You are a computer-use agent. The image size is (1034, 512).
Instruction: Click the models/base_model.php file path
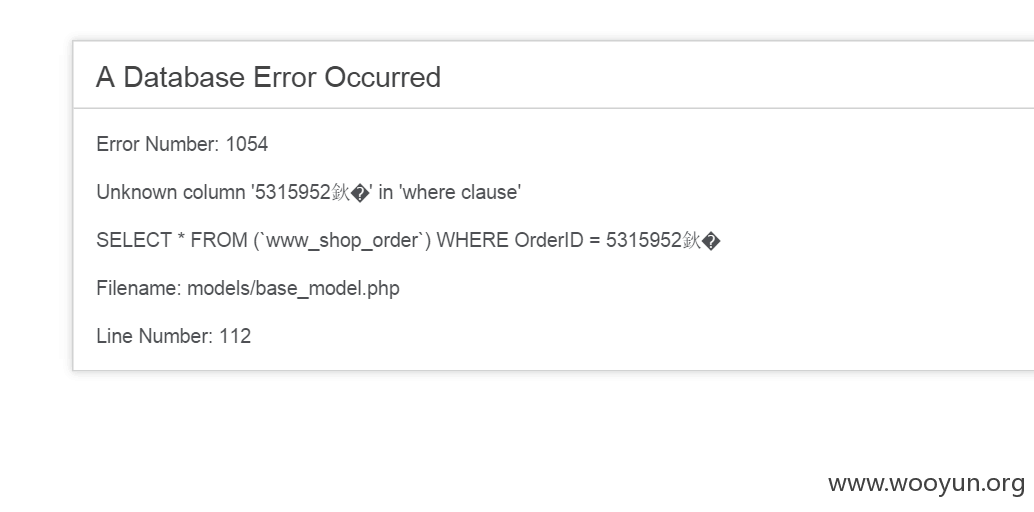click(x=293, y=289)
